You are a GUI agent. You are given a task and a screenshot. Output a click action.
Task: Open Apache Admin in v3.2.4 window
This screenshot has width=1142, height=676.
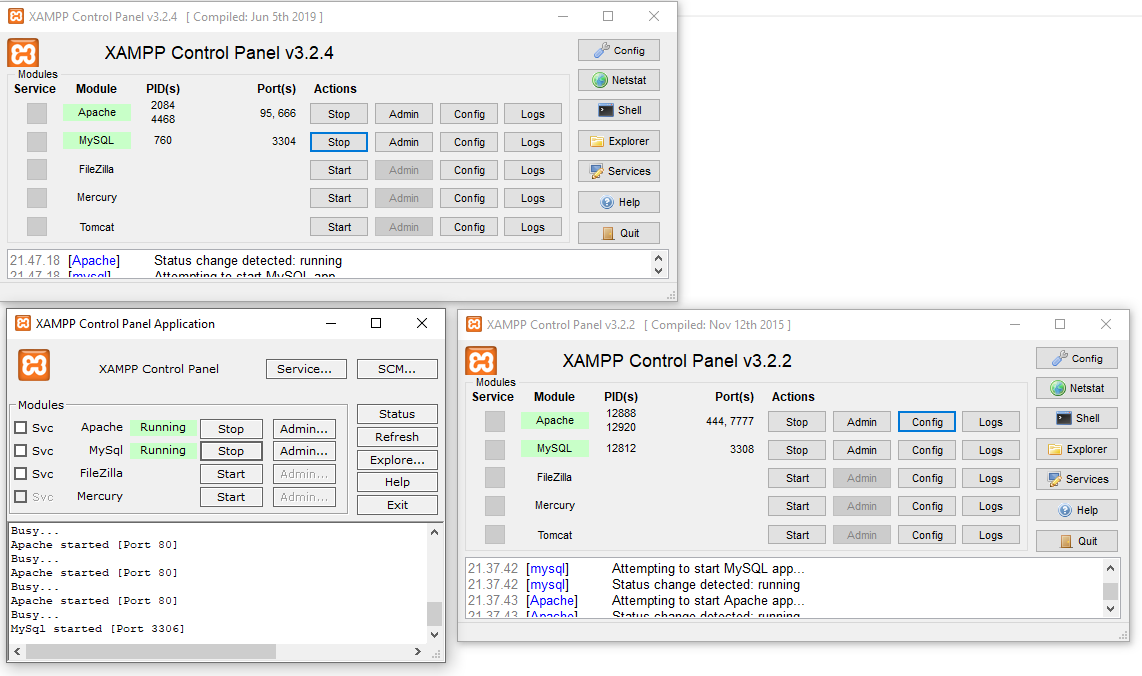[403, 114]
